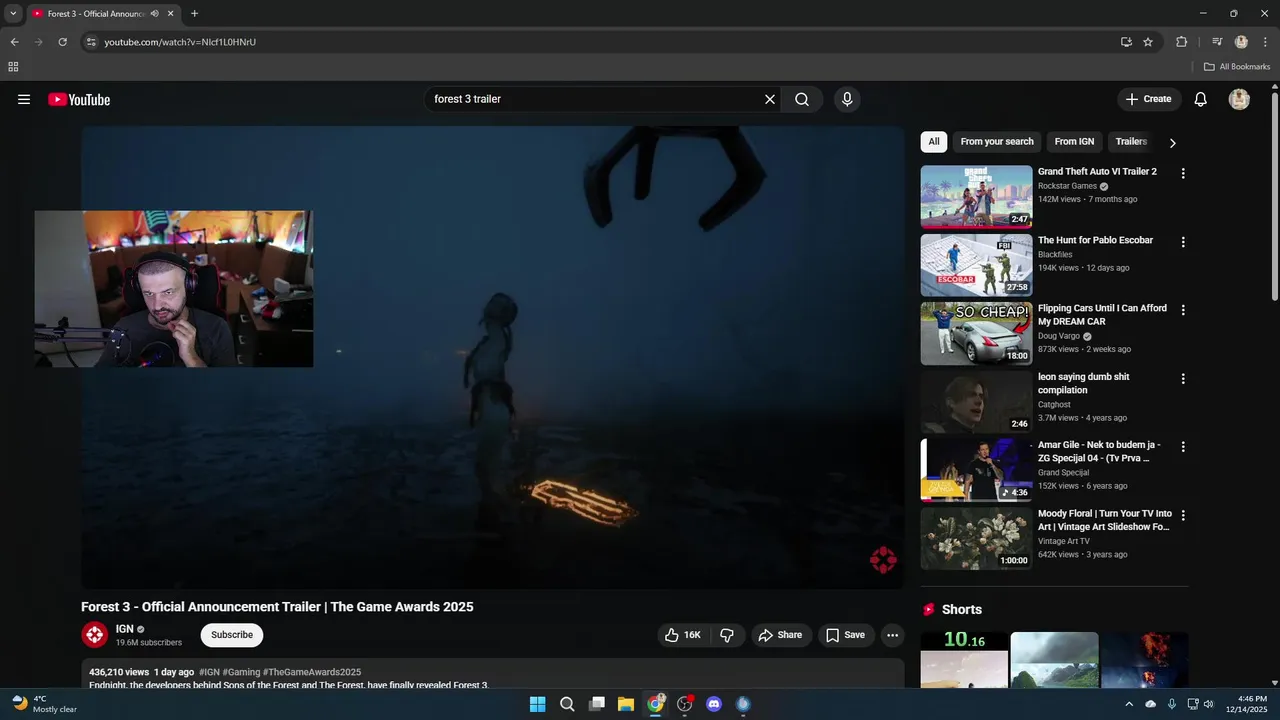
Task: Click the IGN watermark in the video
Action: (883, 560)
